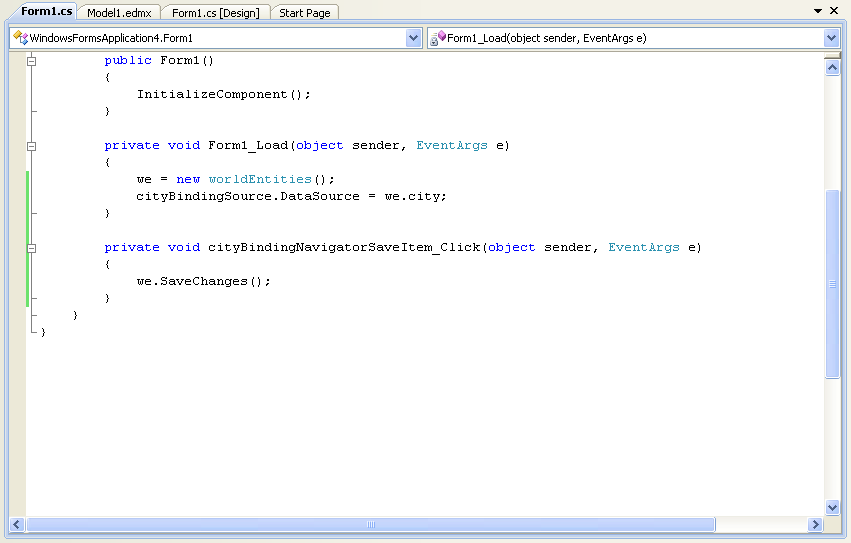
Task: Close the current document with the X
Action: (835, 11)
